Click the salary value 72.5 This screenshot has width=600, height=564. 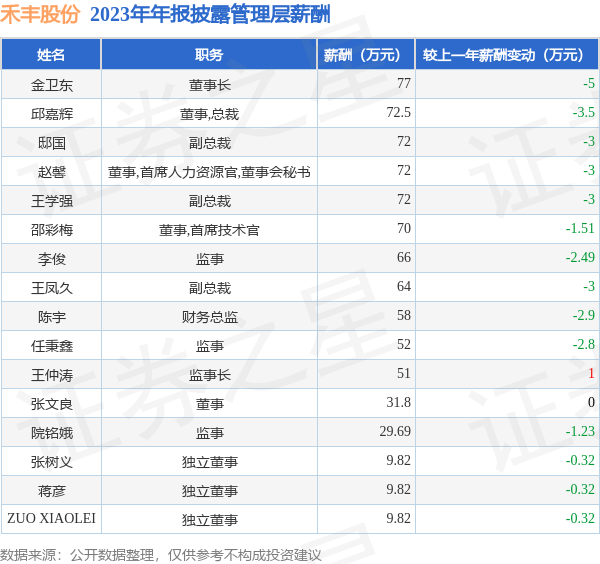tap(398, 112)
